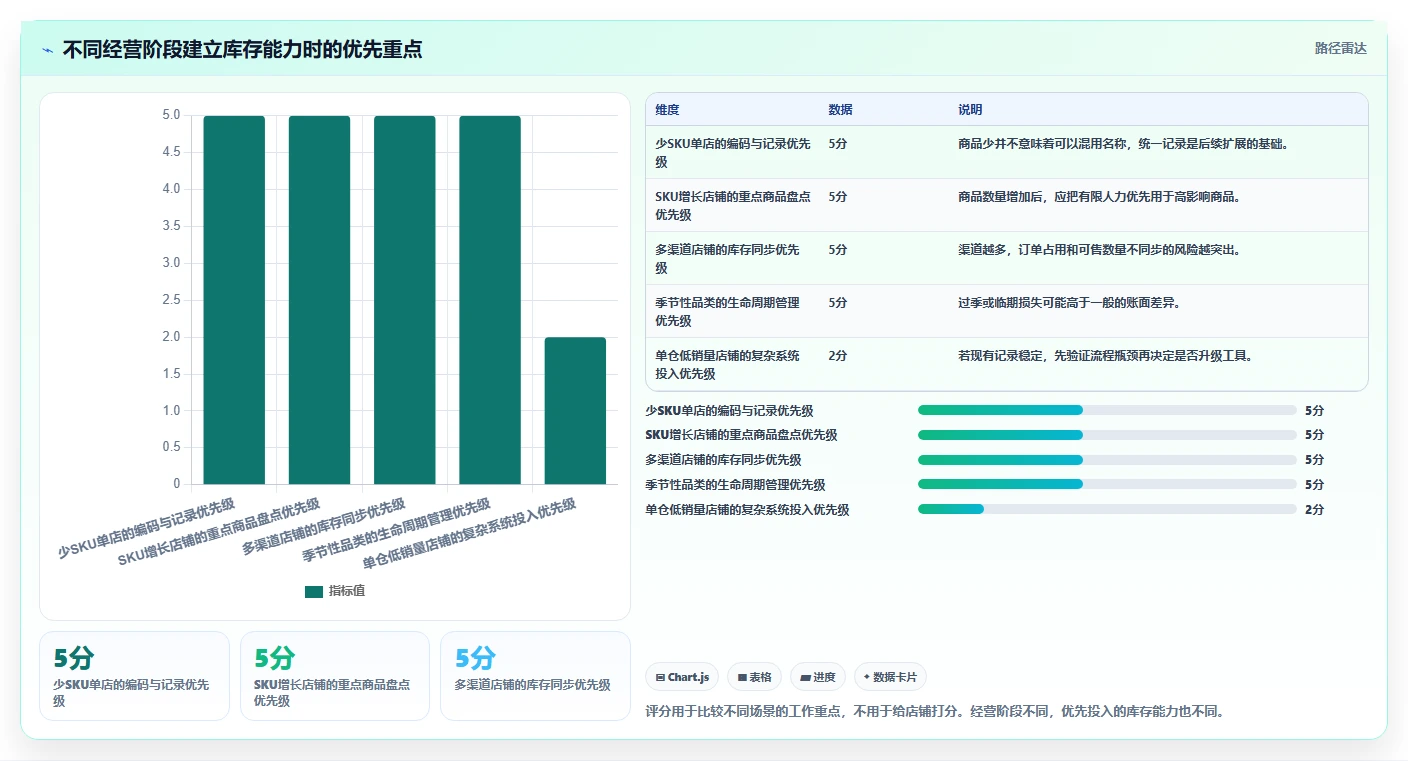The image size is (1408, 761).
Task: Click the 2分 value in the table
Action: [838, 355]
